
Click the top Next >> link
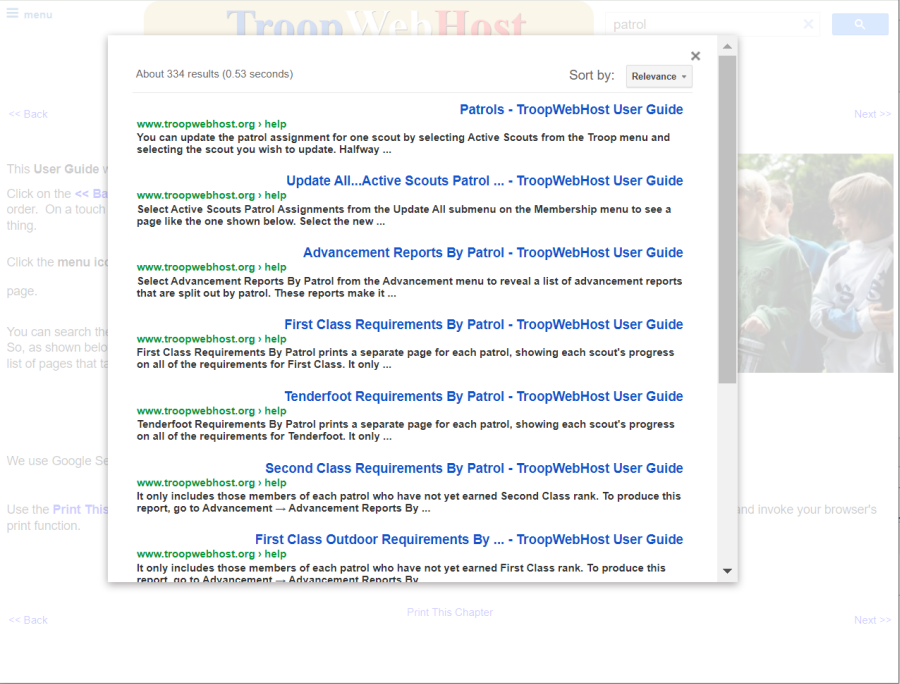click(872, 114)
